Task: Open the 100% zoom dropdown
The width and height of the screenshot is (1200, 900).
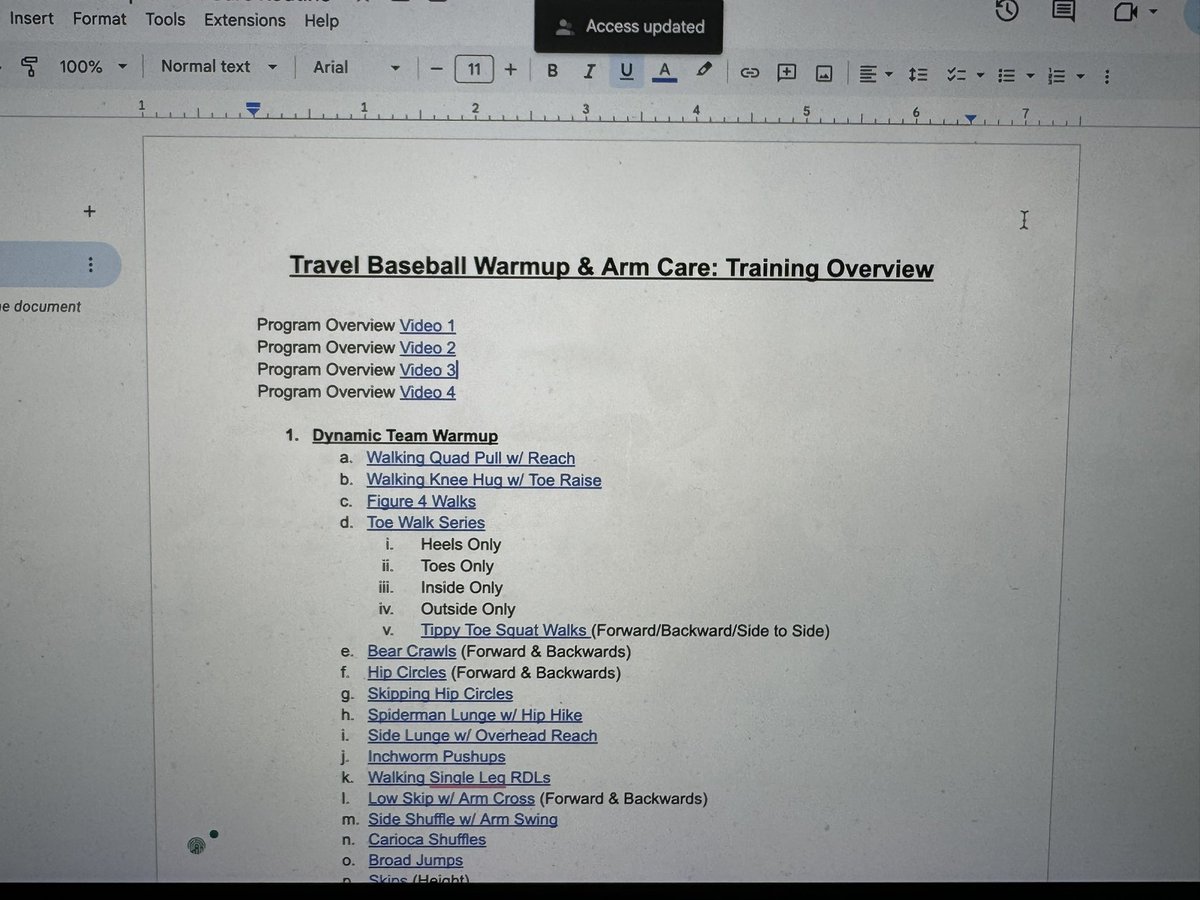Action: coord(92,67)
